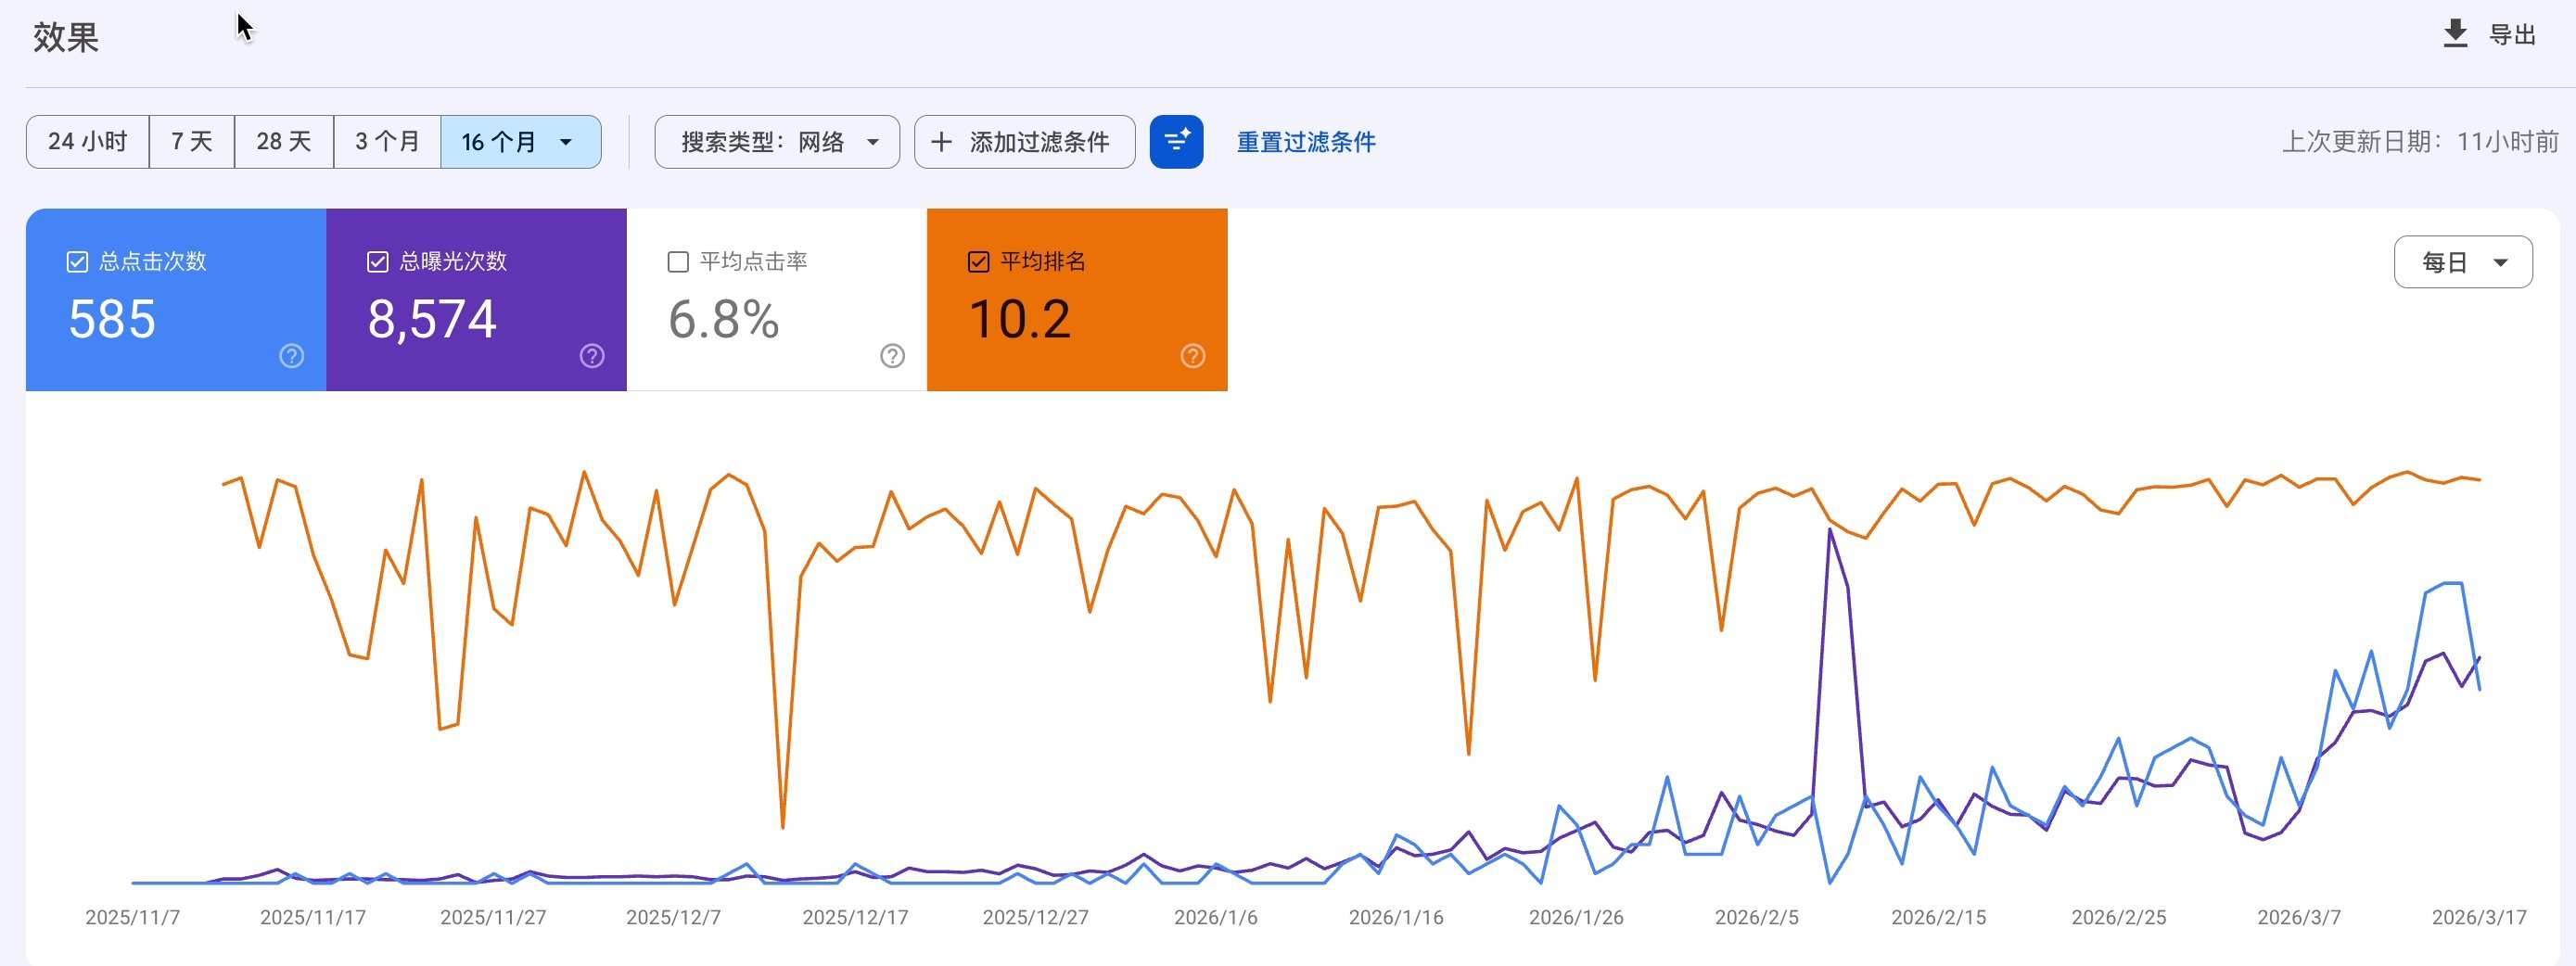Open help for total clicks card
2576x966 pixels.
[x=291, y=356]
